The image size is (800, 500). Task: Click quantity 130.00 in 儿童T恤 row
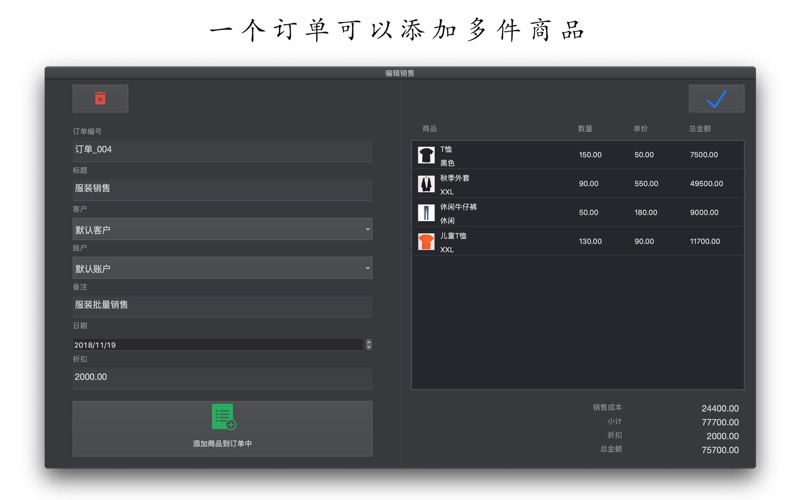590,241
